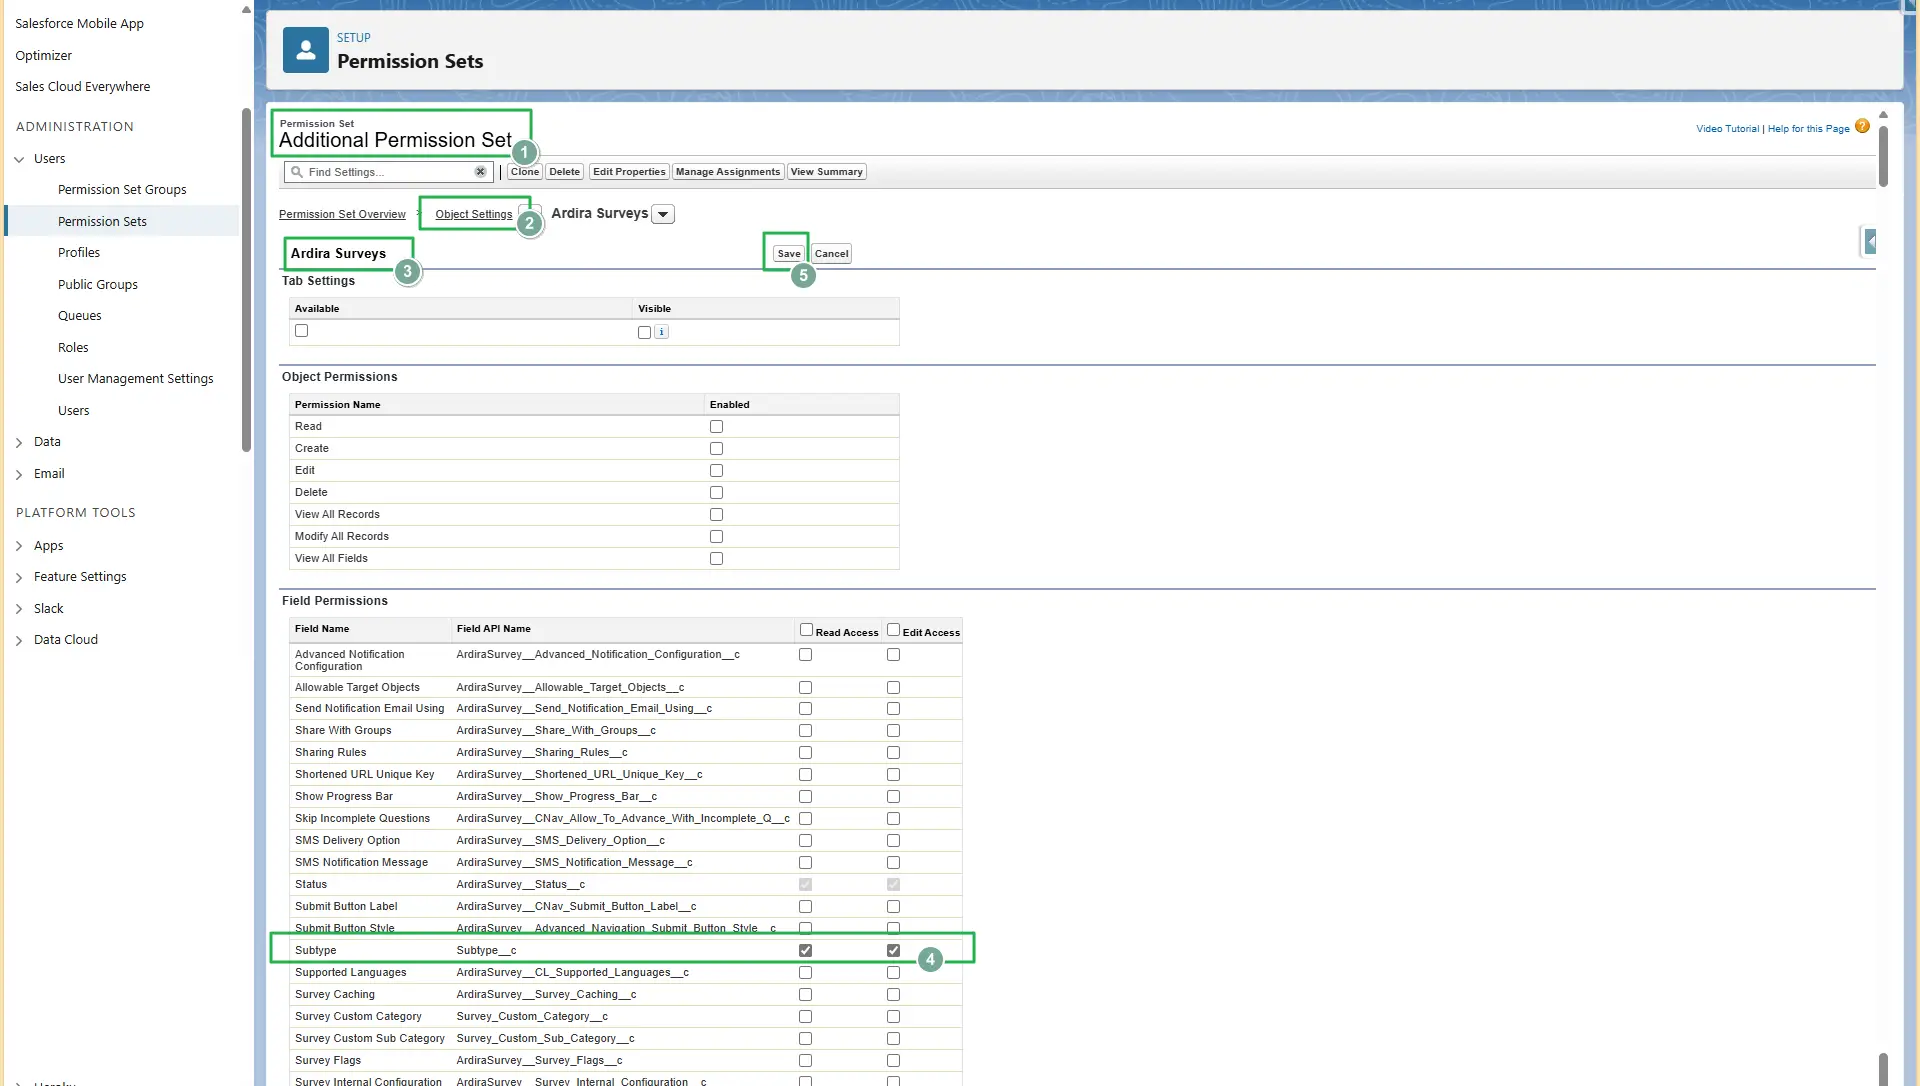This screenshot has width=1920, height=1086.
Task: Check the Read Access select-all header checkbox
Action: coord(806,630)
